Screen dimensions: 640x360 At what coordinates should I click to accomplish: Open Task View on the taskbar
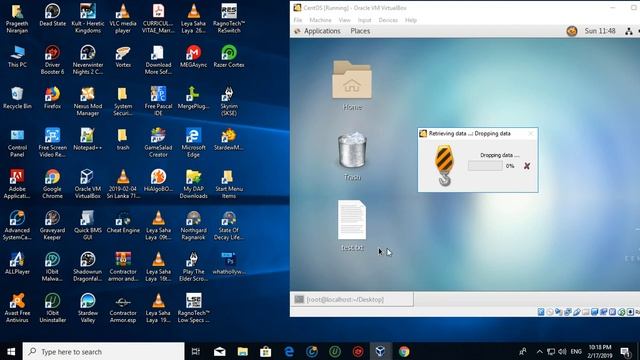196,351
